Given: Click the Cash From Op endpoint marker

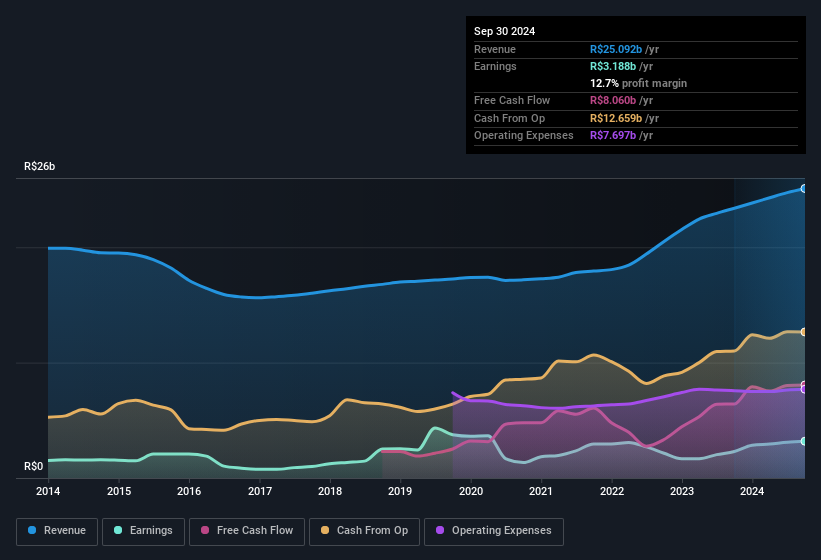Looking at the screenshot, I should [x=804, y=332].
